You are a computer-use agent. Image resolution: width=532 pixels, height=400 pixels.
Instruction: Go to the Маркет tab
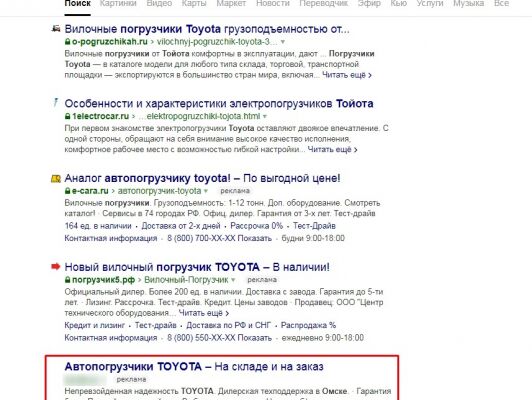click(x=231, y=3)
